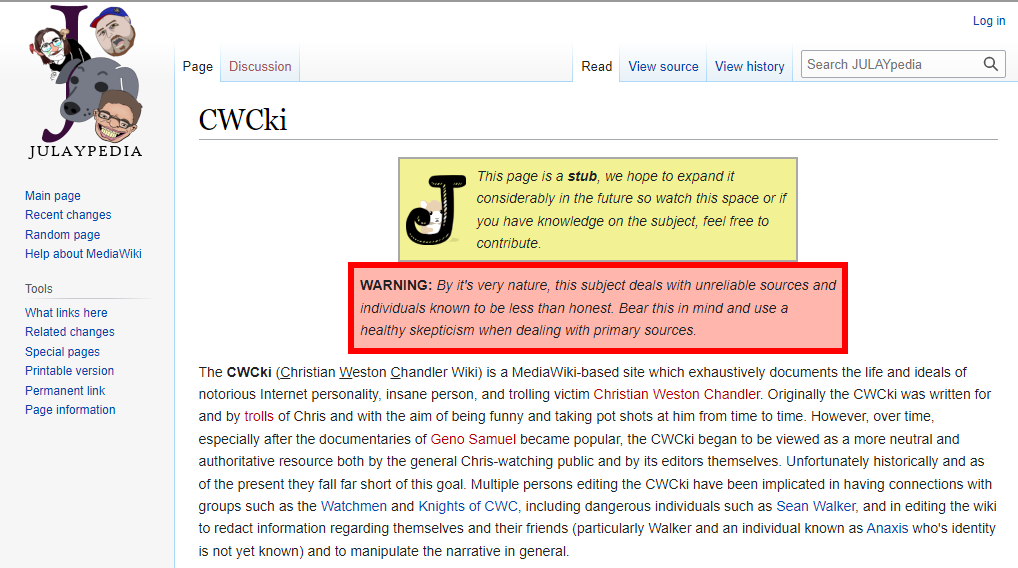Switch to the View source tab
The height and width of the screenshot is (568, 1018).
[x=663, y=67]
